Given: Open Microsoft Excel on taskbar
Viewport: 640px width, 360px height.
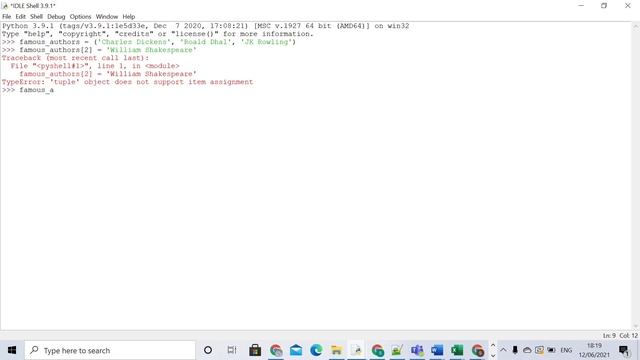Looking at the screenshot, I should click(x=457, y=350).
